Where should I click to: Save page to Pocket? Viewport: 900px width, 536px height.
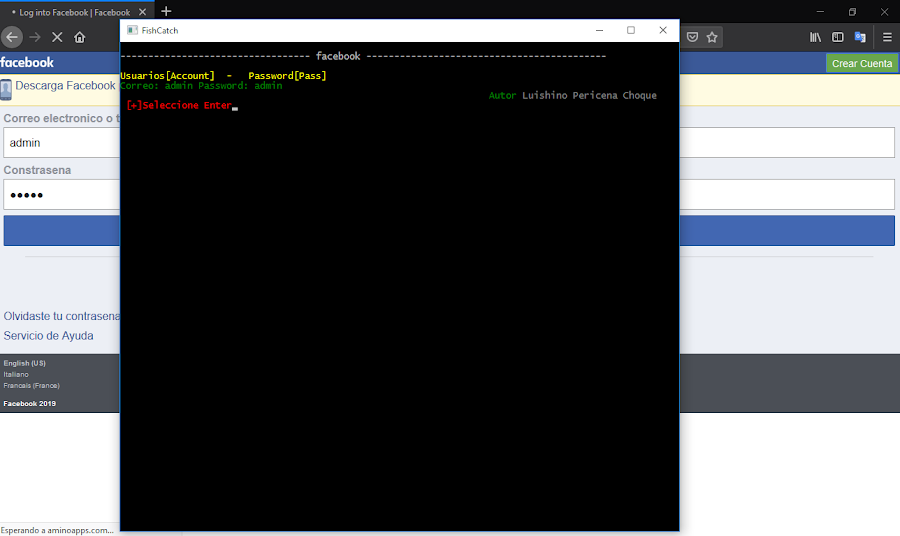point(693,37)
